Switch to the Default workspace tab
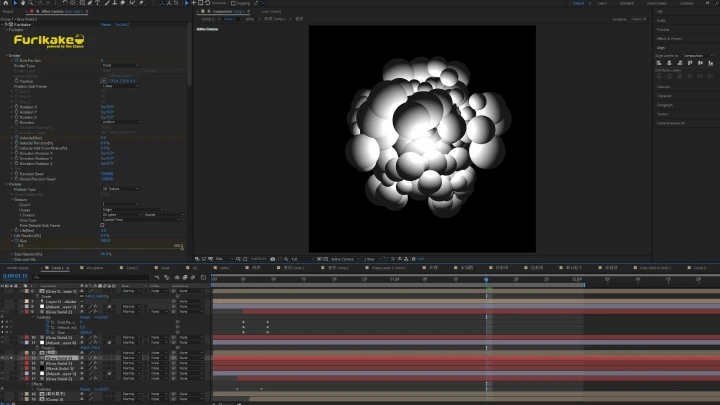The height and width of the screenshot is (405, 720). point(578,3)
